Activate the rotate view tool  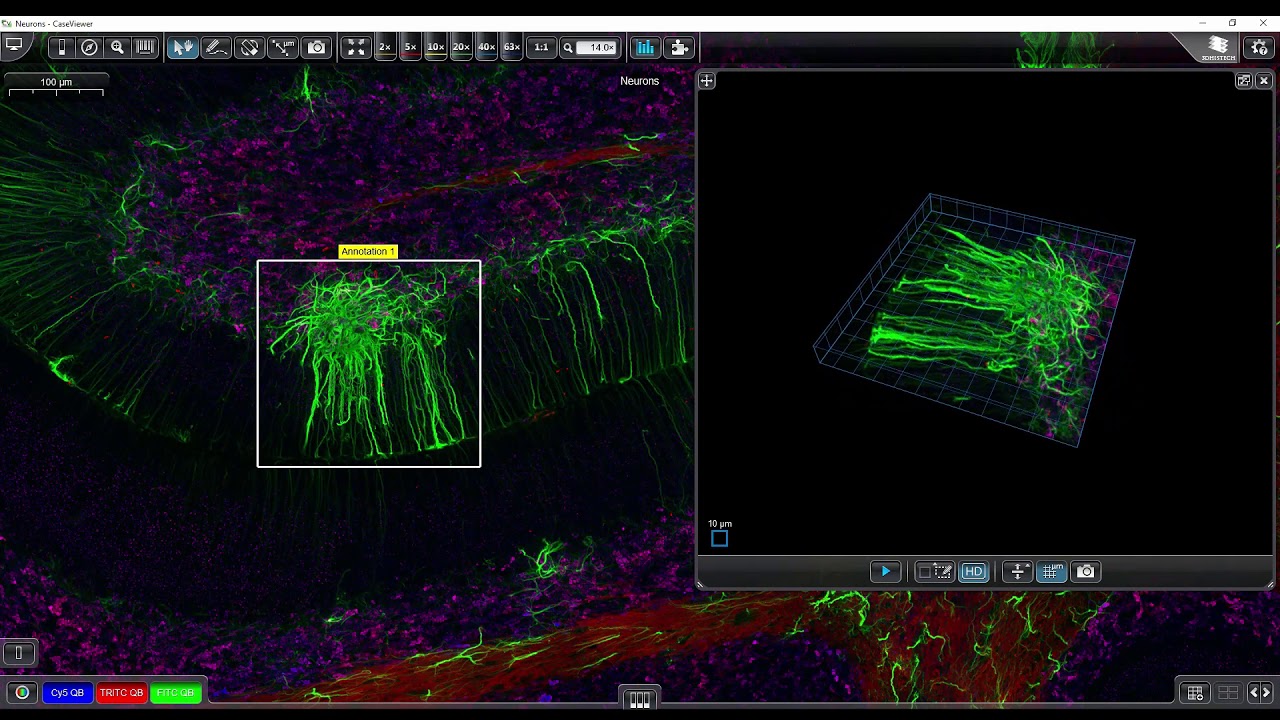click(250, 47)
